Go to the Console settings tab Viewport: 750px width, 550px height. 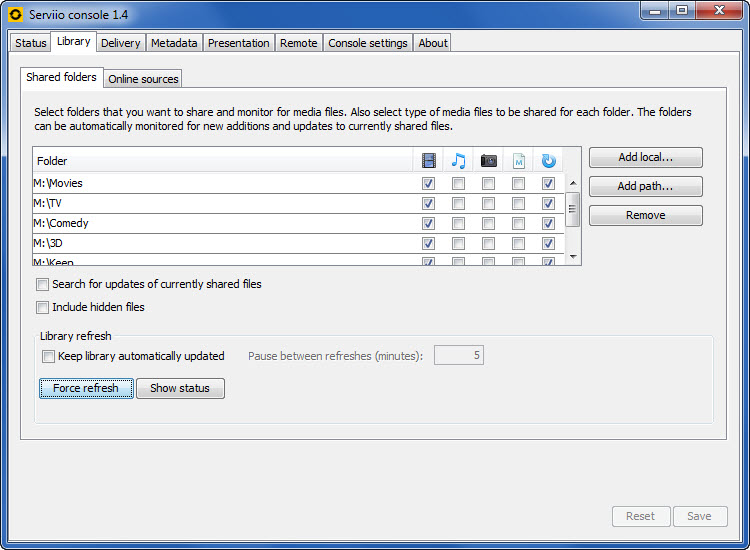[367, 43]
